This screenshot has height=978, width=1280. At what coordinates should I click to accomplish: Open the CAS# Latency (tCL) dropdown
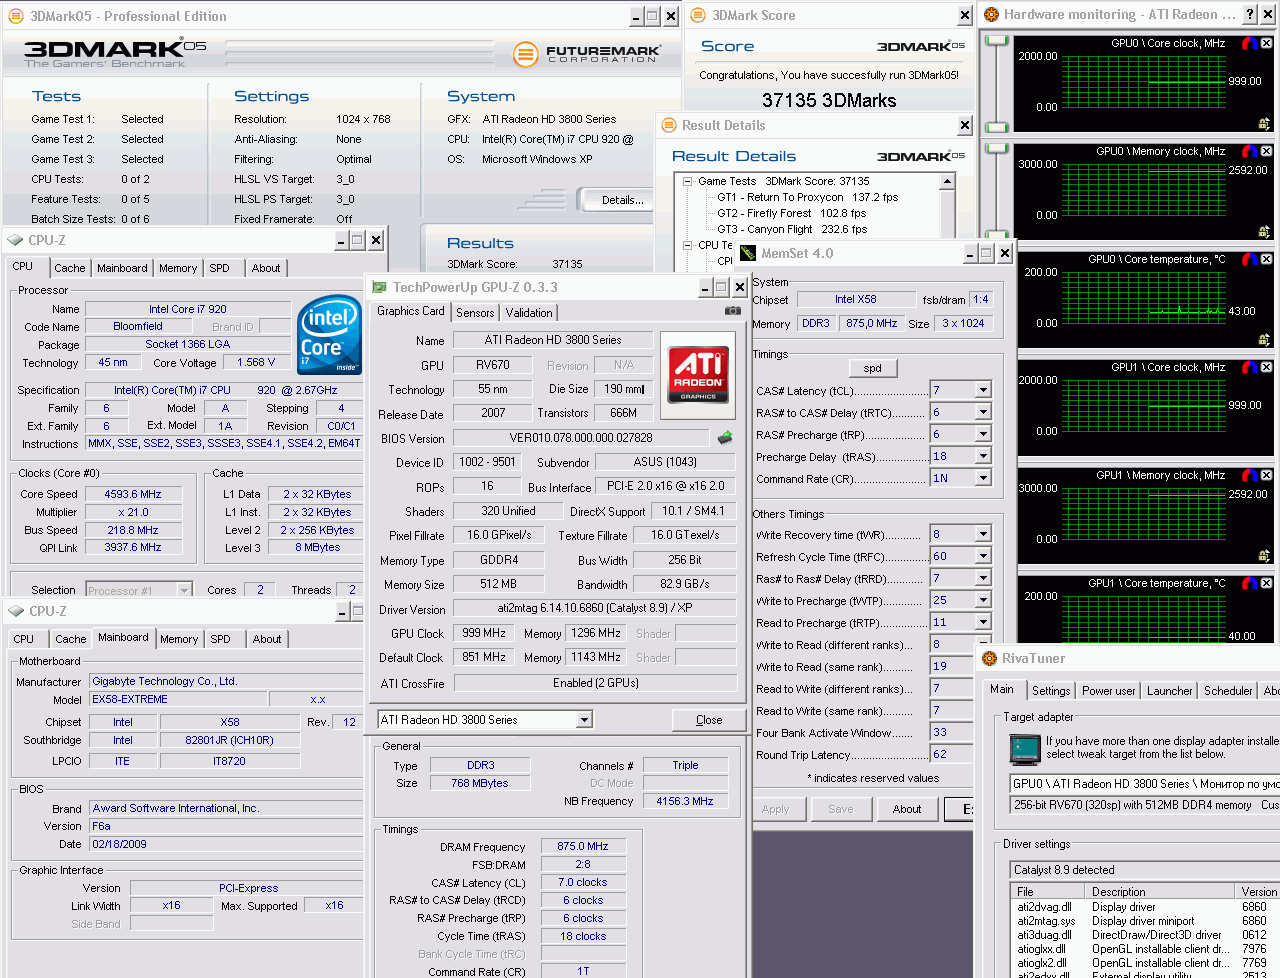[x=983, y=390]
